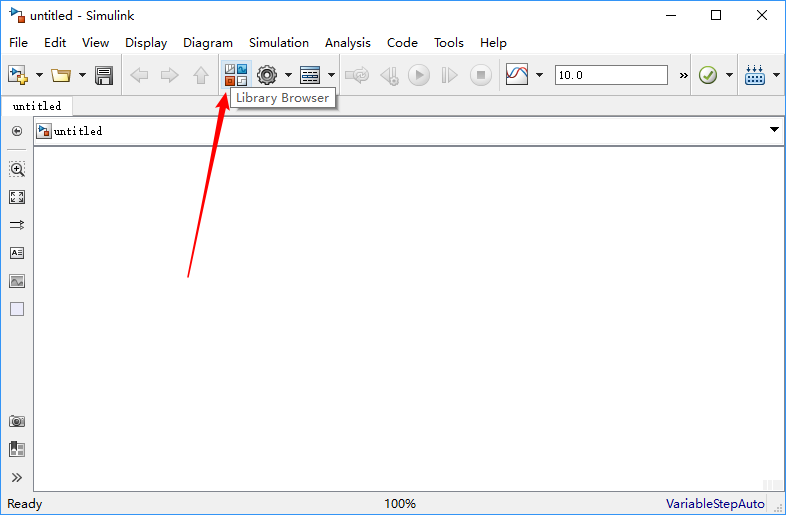Open the File menu
Viewport: 786px width, 515px height.
click(x=19, y=43)
